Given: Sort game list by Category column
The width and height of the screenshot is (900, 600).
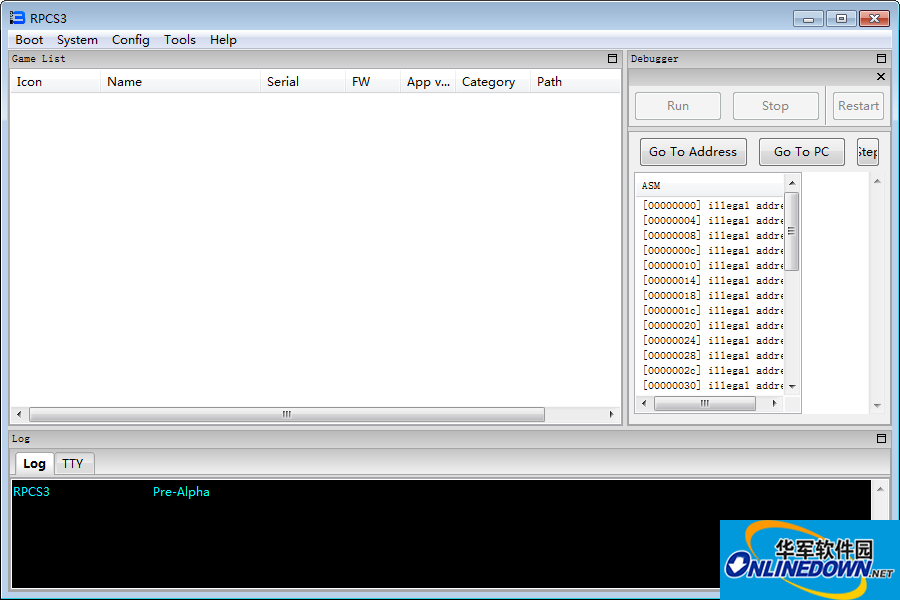Looking at the screenshot, I should click(492, 82).
